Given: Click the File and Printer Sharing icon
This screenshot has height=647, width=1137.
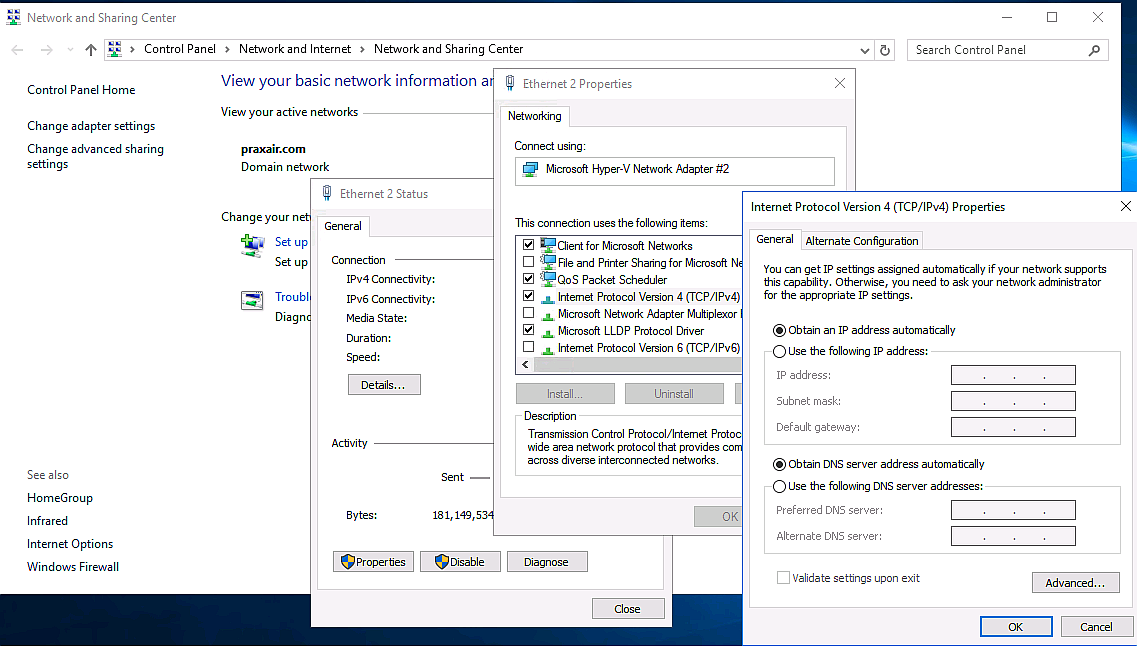Looking at the screenshot, I should (x=548, y=262).
